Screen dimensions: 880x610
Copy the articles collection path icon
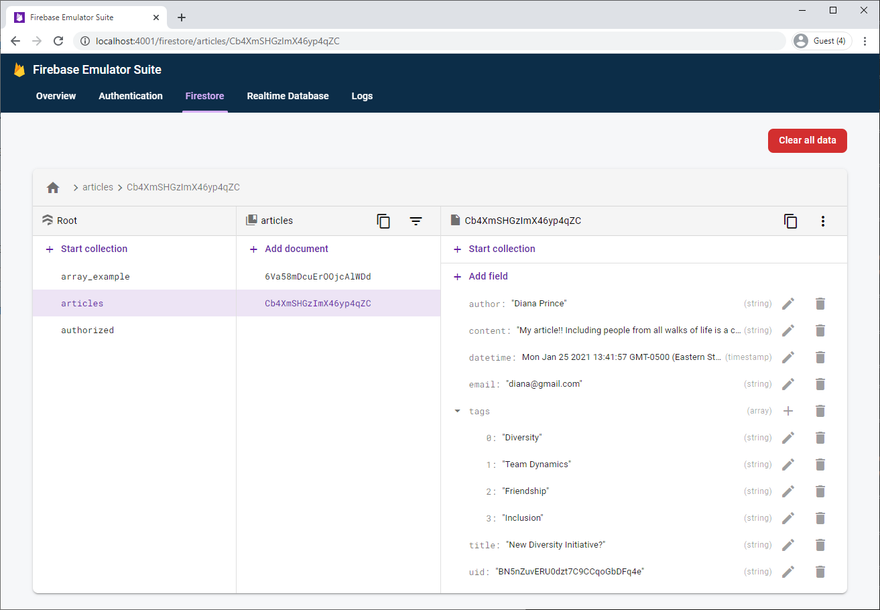[383, 221]
